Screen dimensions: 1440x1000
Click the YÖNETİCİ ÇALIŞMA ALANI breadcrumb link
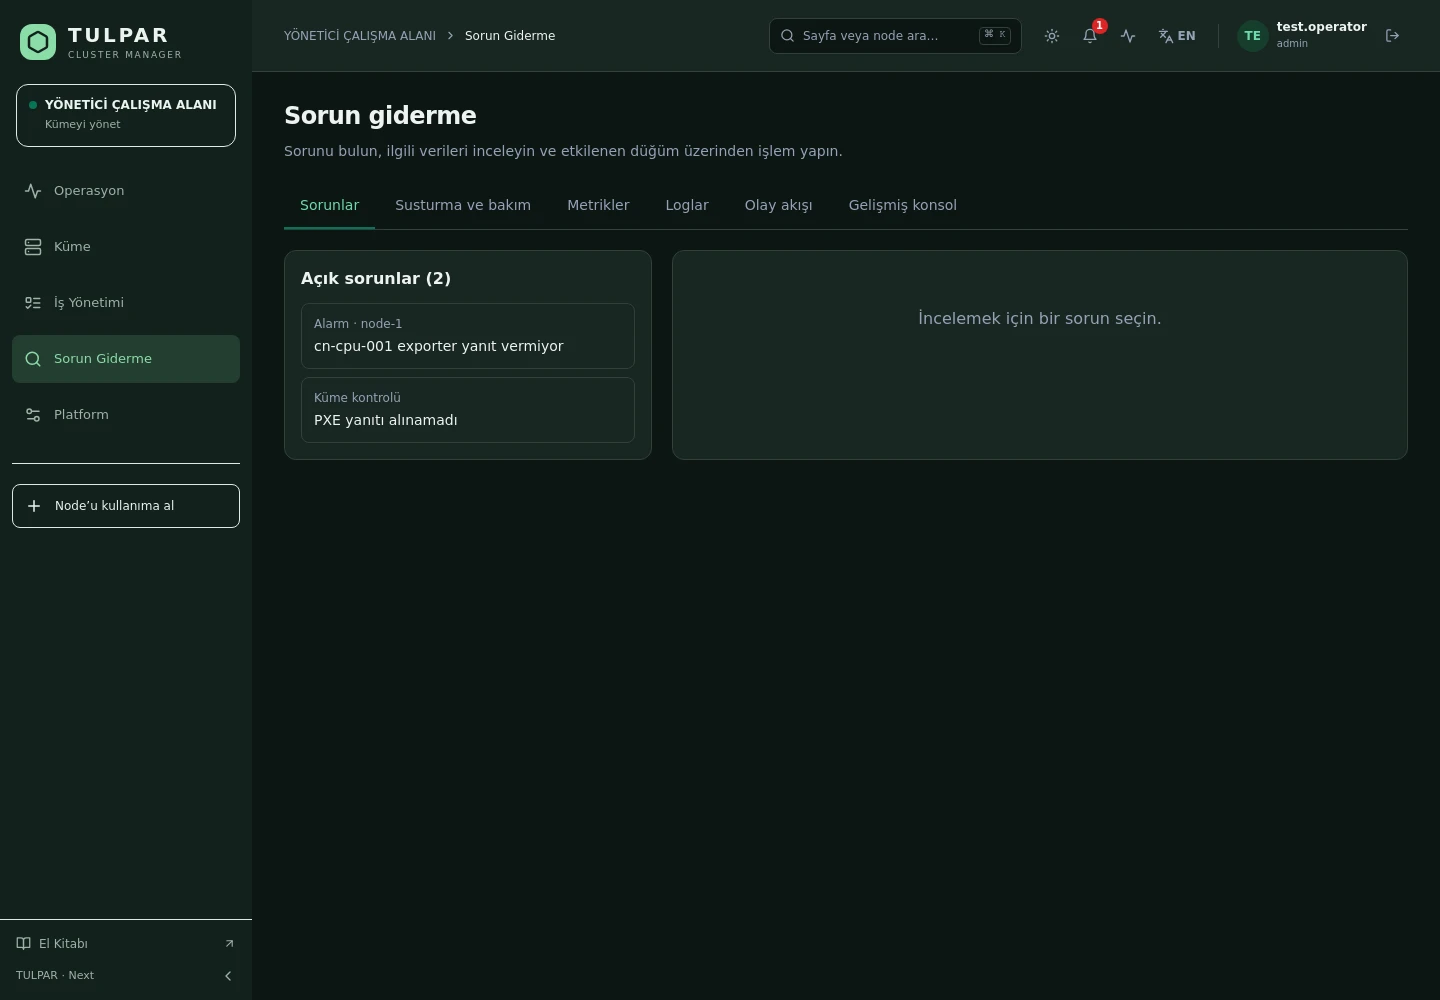(360, 36)
